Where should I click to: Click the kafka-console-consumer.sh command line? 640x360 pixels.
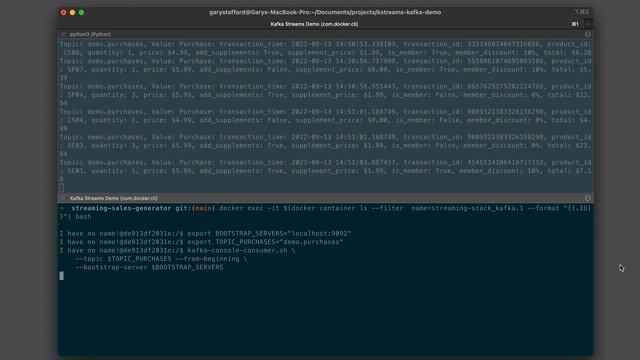point(177,251)
